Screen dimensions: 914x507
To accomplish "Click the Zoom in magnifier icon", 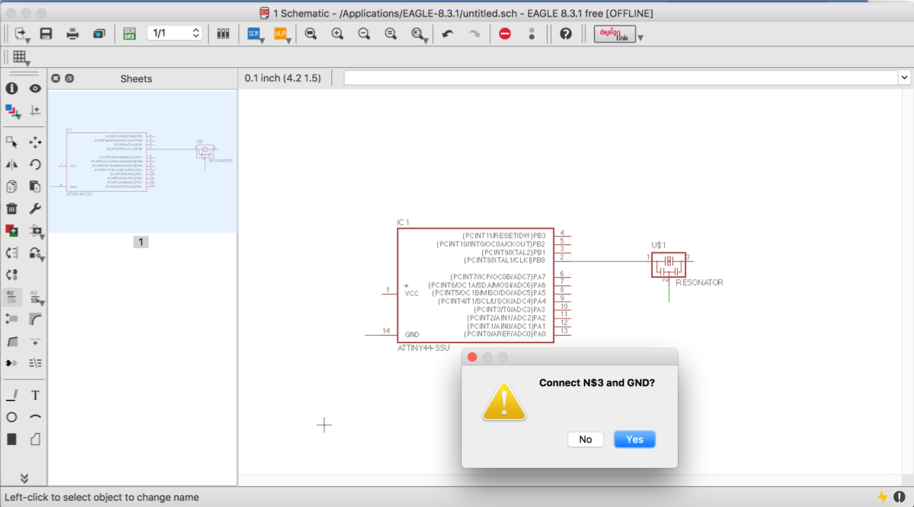I will [x=338, y=34].
